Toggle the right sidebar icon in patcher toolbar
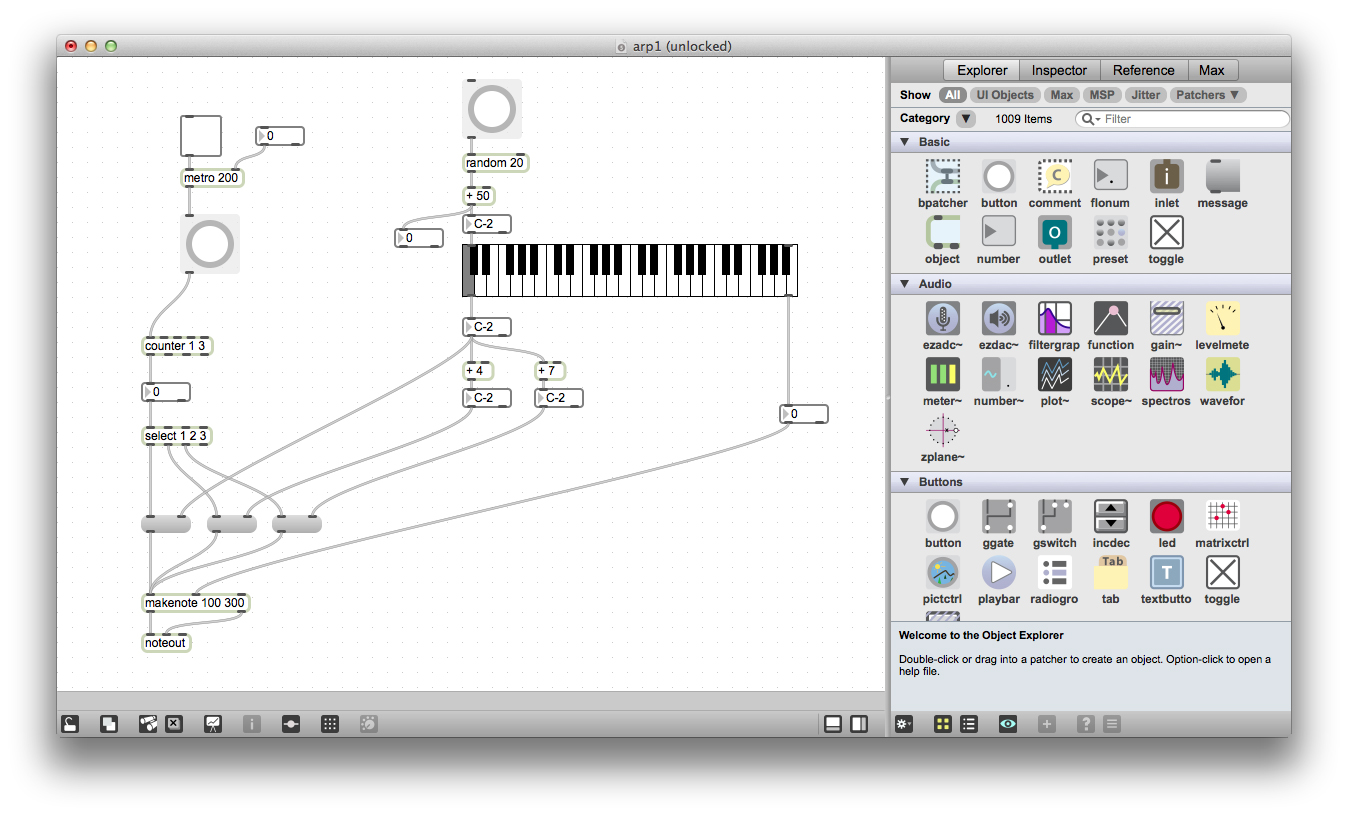 pyautogui.click(x=859, y=724)
